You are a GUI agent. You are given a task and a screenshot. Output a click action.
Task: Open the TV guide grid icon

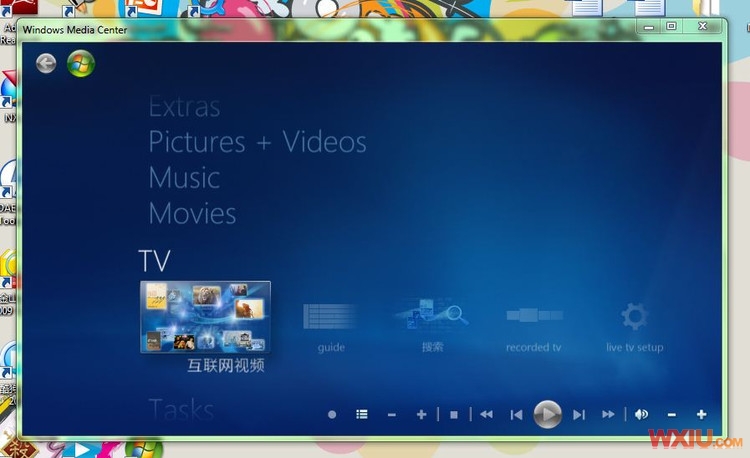click(331, 316)
